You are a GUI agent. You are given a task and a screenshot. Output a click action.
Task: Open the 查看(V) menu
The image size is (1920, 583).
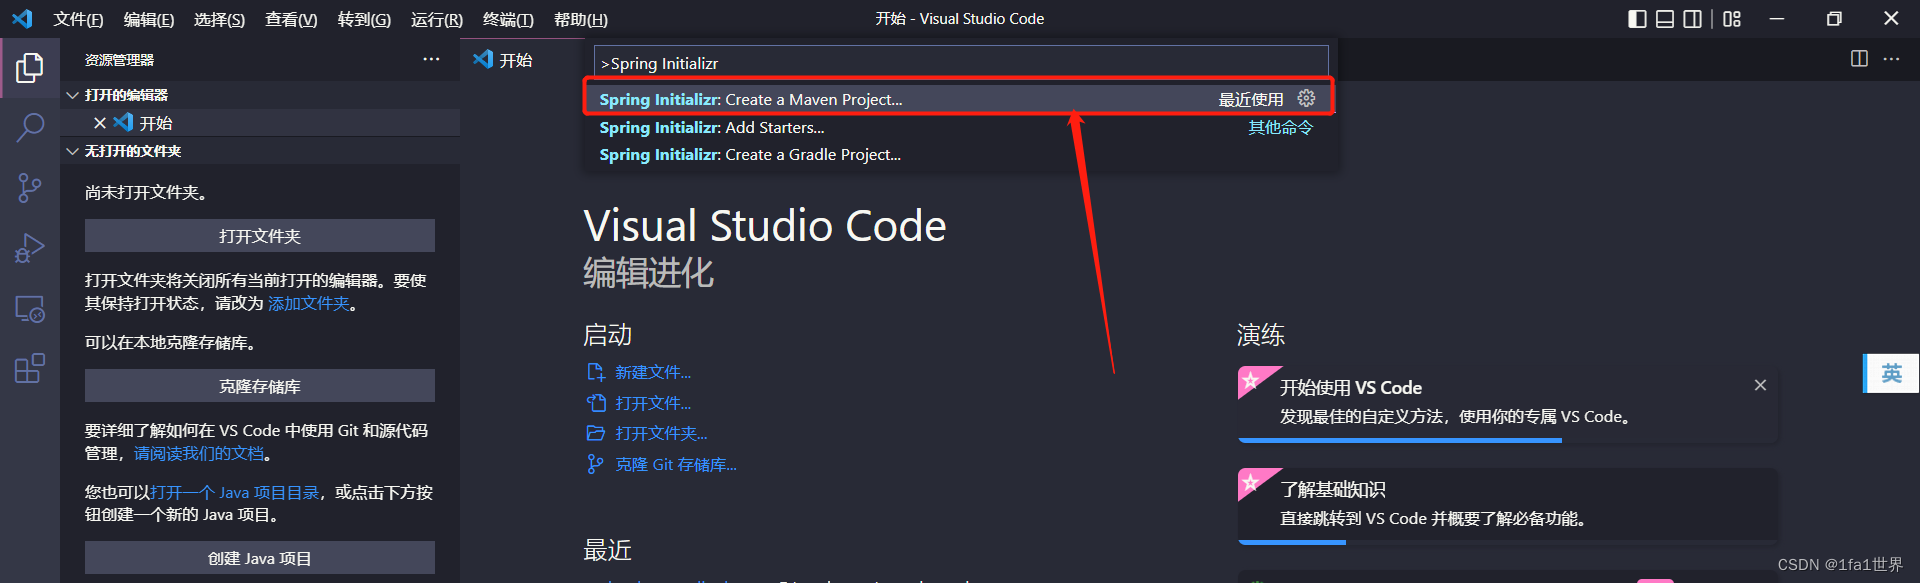pyautogui.click(x=291, y=20)
